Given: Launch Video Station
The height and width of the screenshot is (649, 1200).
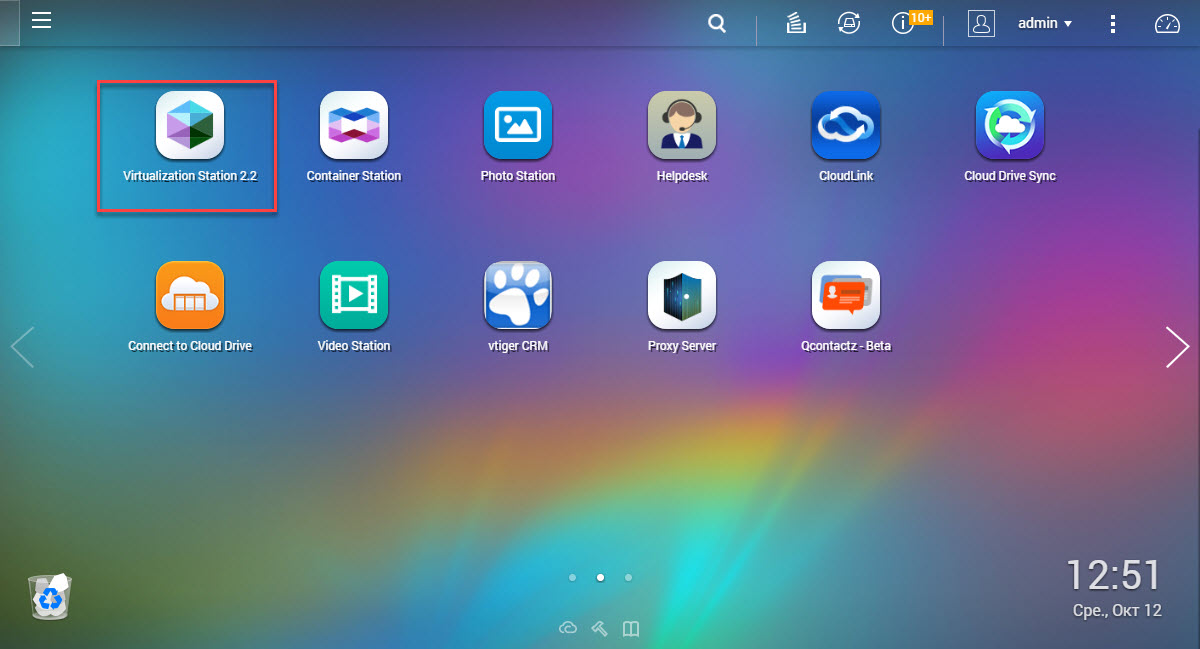Looking at the screenshot, I should [354, 296].
